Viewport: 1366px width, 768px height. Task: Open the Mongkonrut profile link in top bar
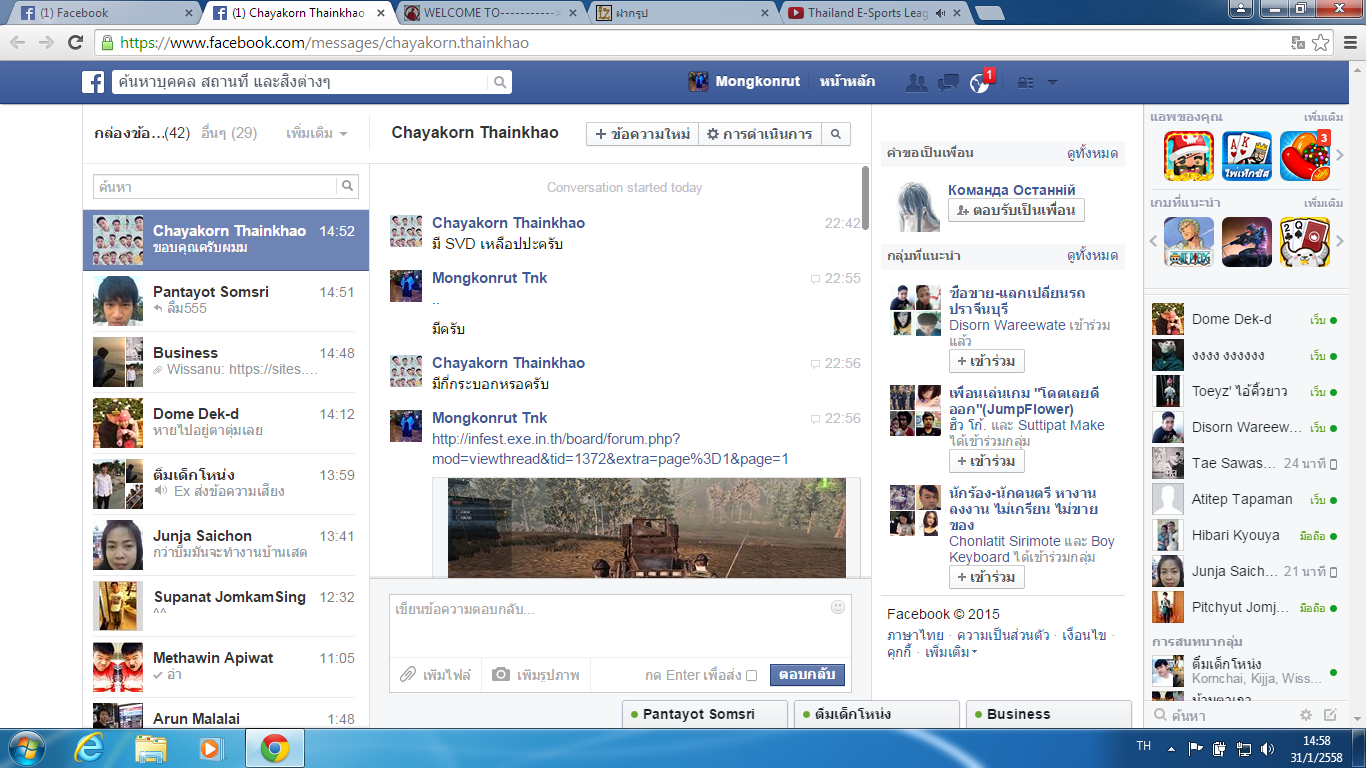point(745,82)
